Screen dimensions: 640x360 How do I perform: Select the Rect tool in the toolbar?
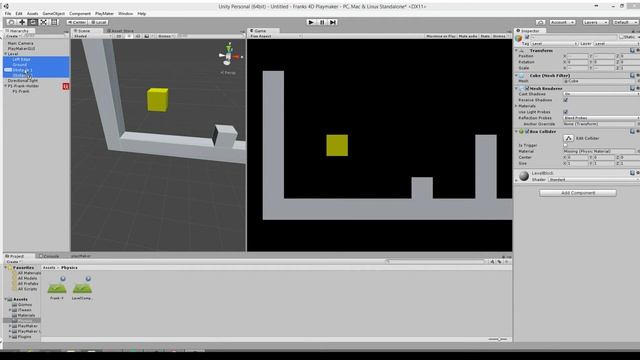coord(54,22)
